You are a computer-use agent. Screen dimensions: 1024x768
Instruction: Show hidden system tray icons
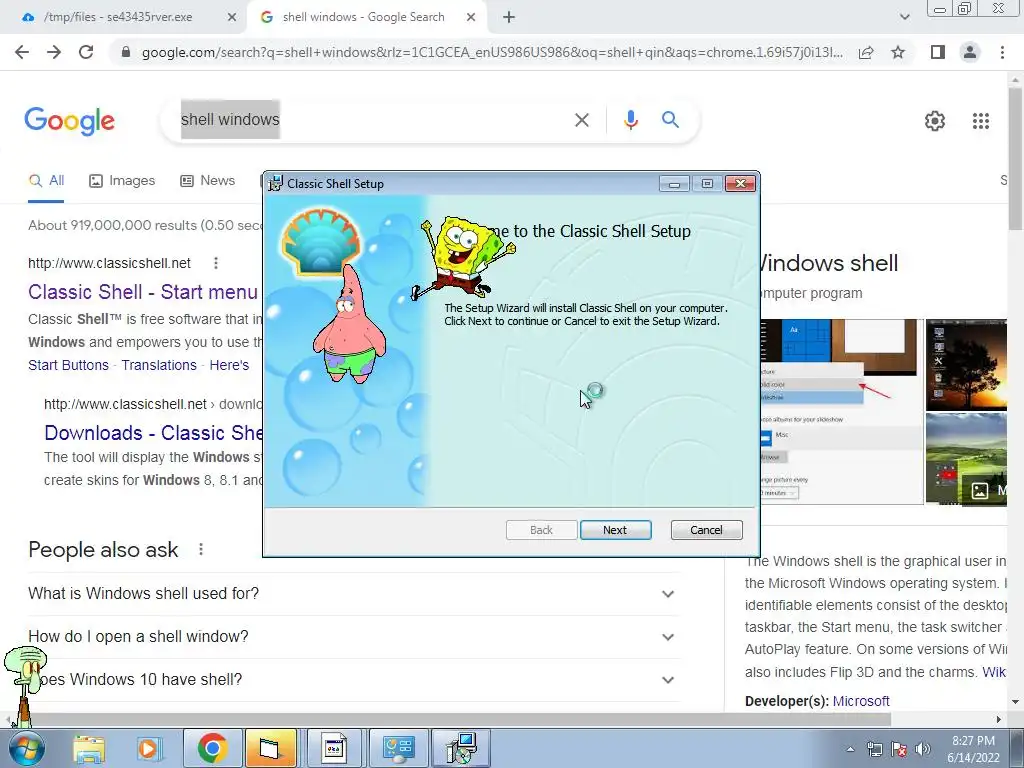pyautogui.click(x=850, y=749)
